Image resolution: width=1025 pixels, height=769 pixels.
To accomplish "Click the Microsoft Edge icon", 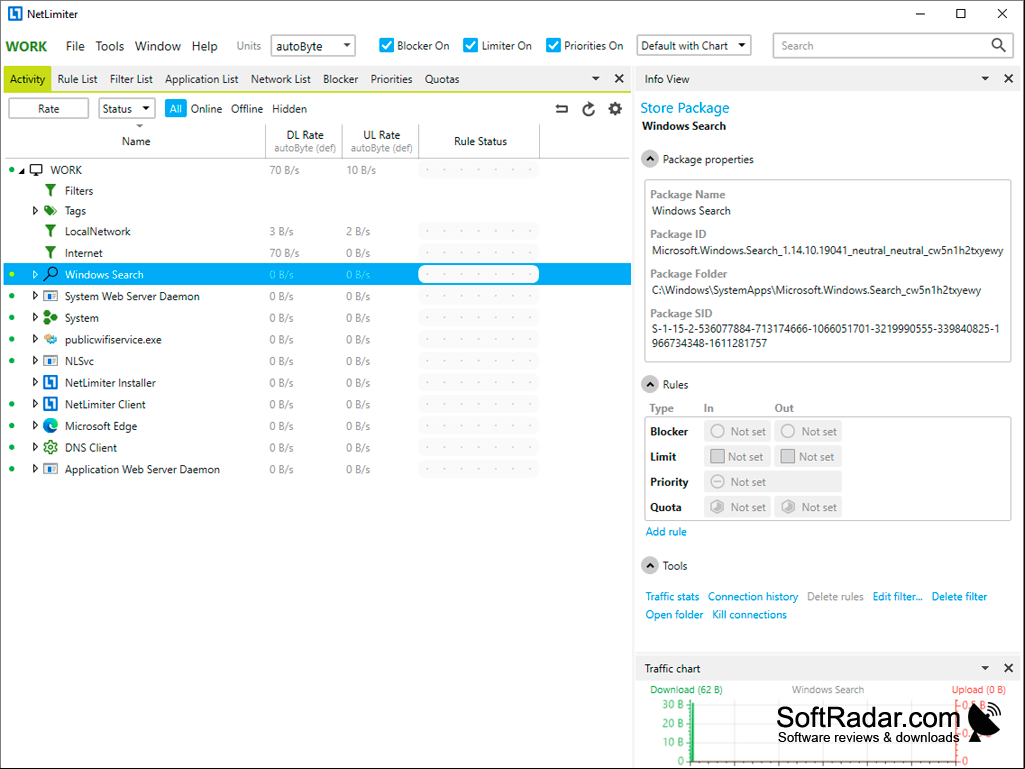I will pos(50,426).
